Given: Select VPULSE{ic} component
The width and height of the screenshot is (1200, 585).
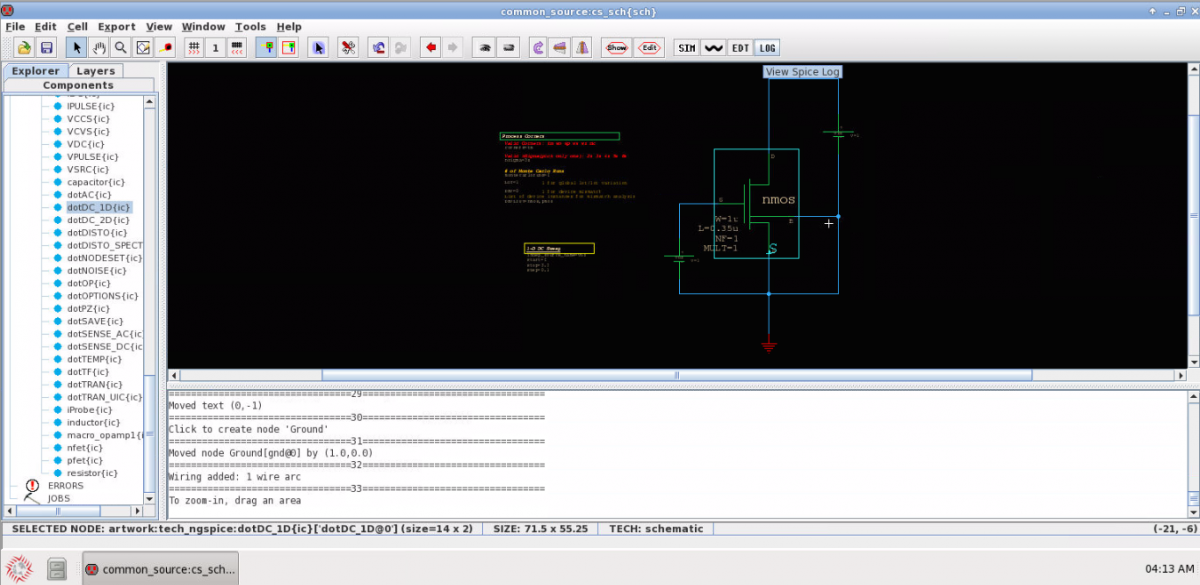Looking at the screenshot, I should tap(92, 156).
